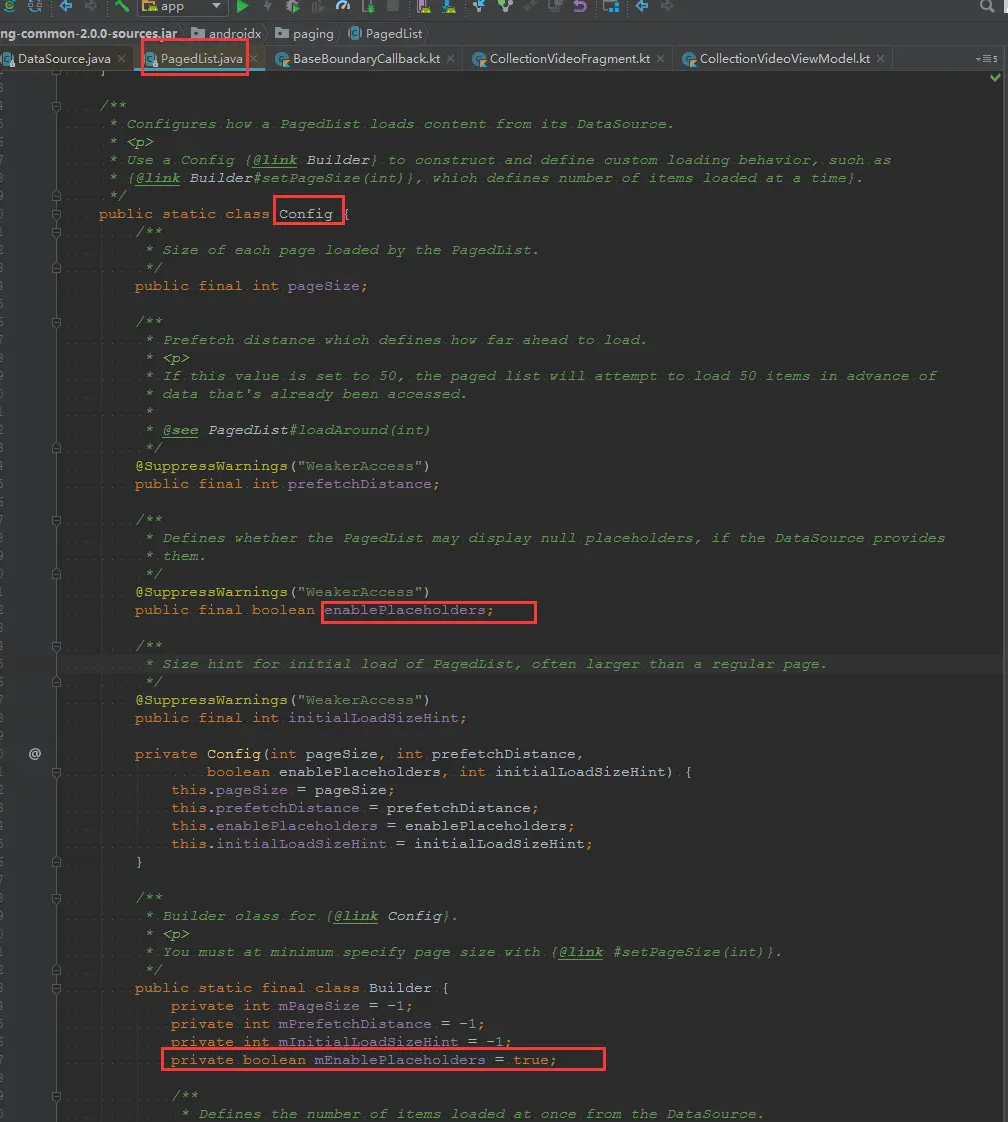Collapse the 'Defines whether the PagedList' comment fold

click(57, 519)
